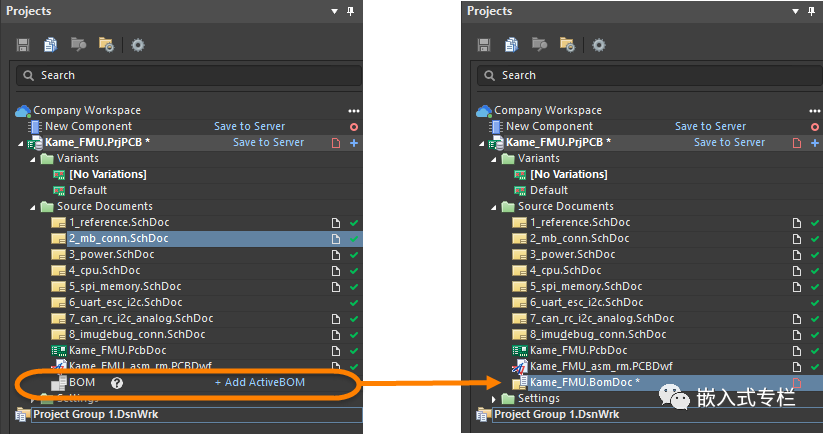Viewport: 823px width, 434px height.
Task: Click the plus icon on Kame_FMU.PrjPCB row, left panel
Action: tap(354, 143)
